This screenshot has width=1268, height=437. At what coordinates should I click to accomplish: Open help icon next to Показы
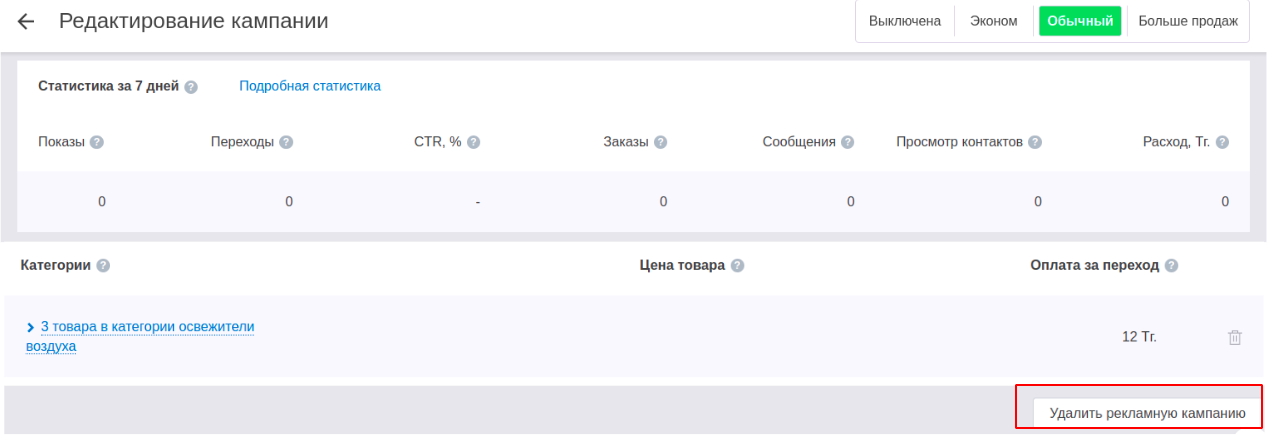point(97,142)
